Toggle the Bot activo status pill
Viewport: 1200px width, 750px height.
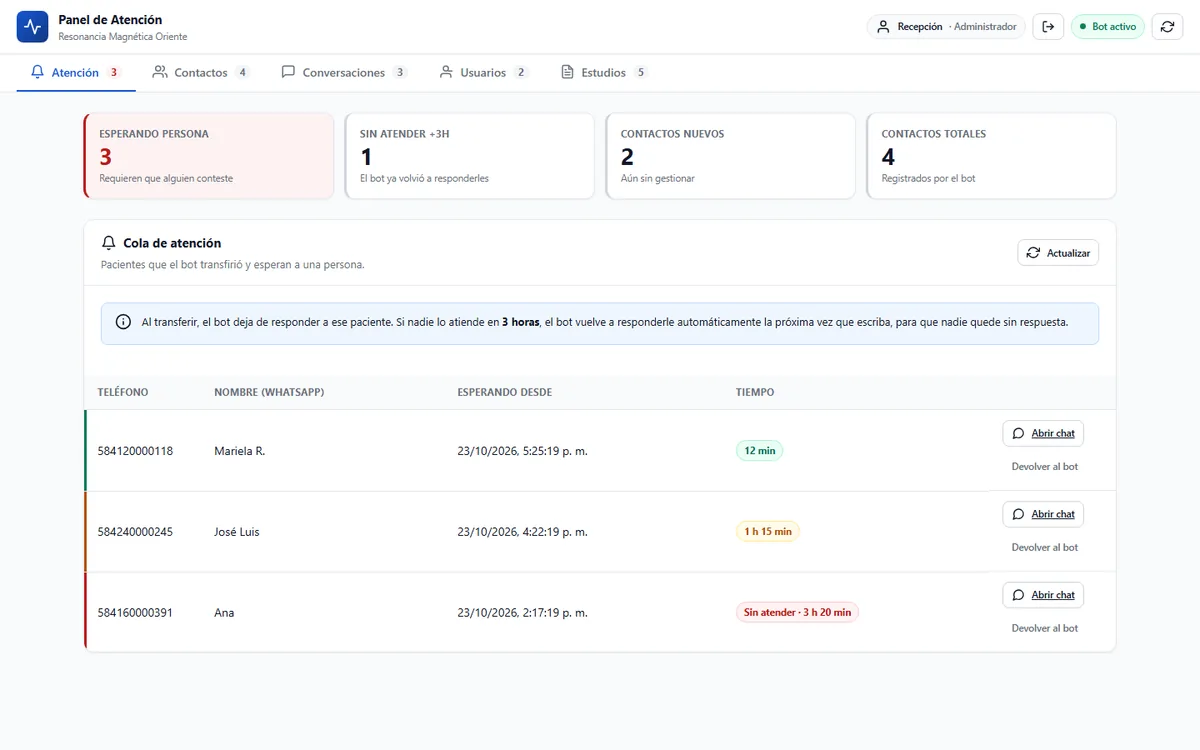(1108, 27)
